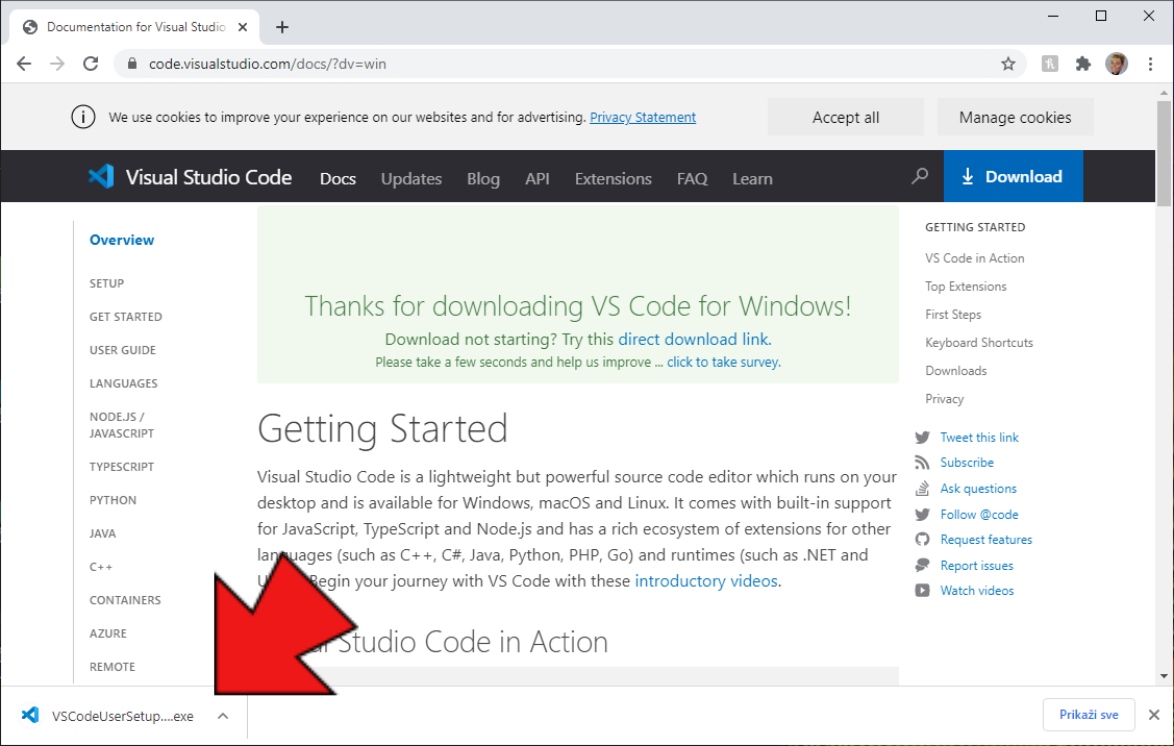Click the user profile avatar icon
1174x746 pixels.
point(1116,64)
